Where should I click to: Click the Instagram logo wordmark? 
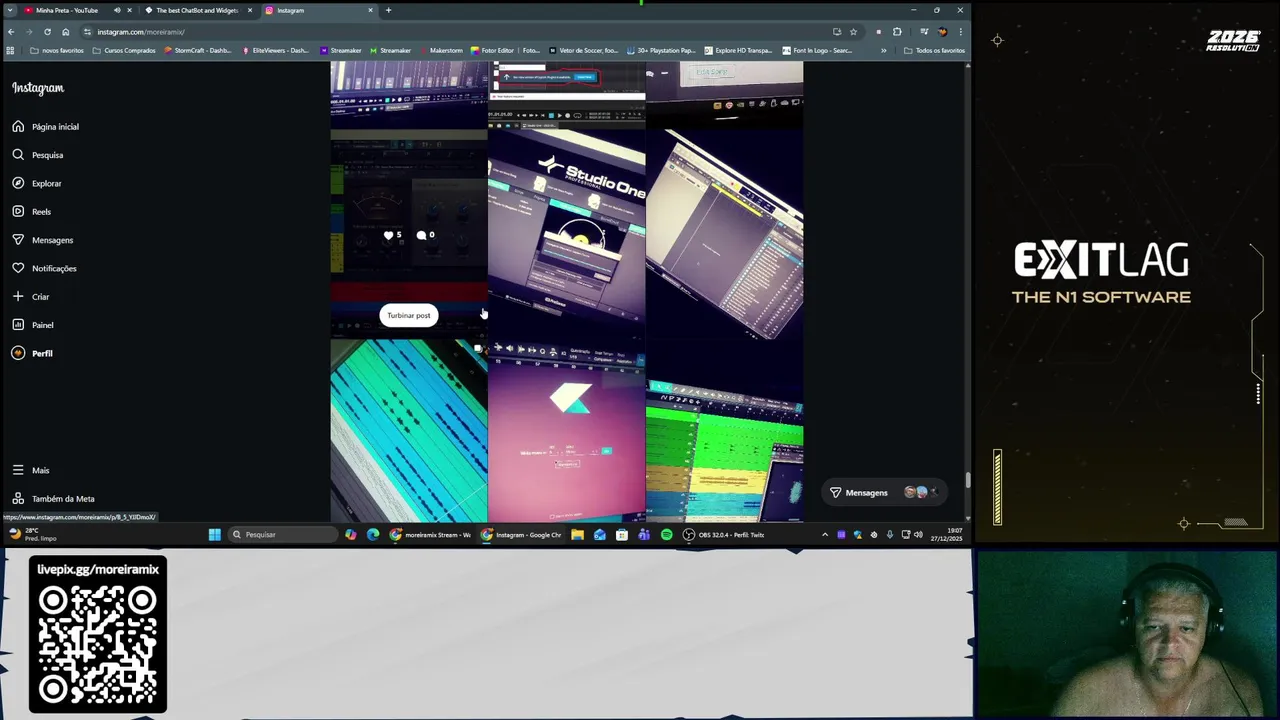(x=38, y=88)
